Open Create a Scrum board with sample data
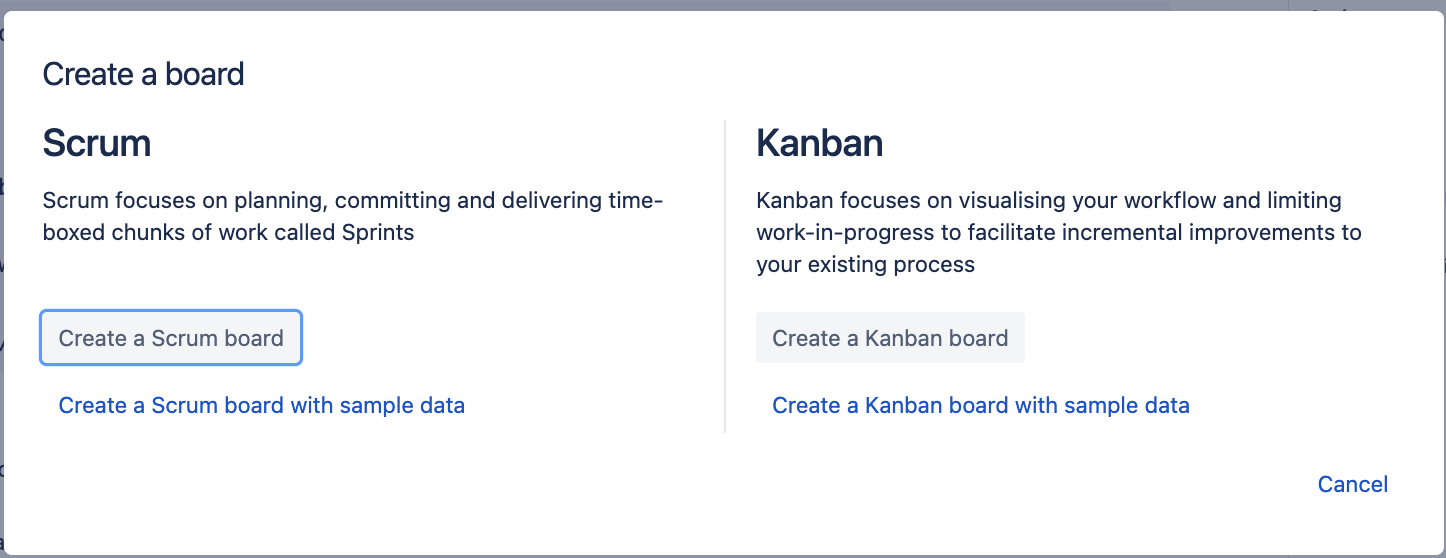1446x558 pixels. click(262, 405)
